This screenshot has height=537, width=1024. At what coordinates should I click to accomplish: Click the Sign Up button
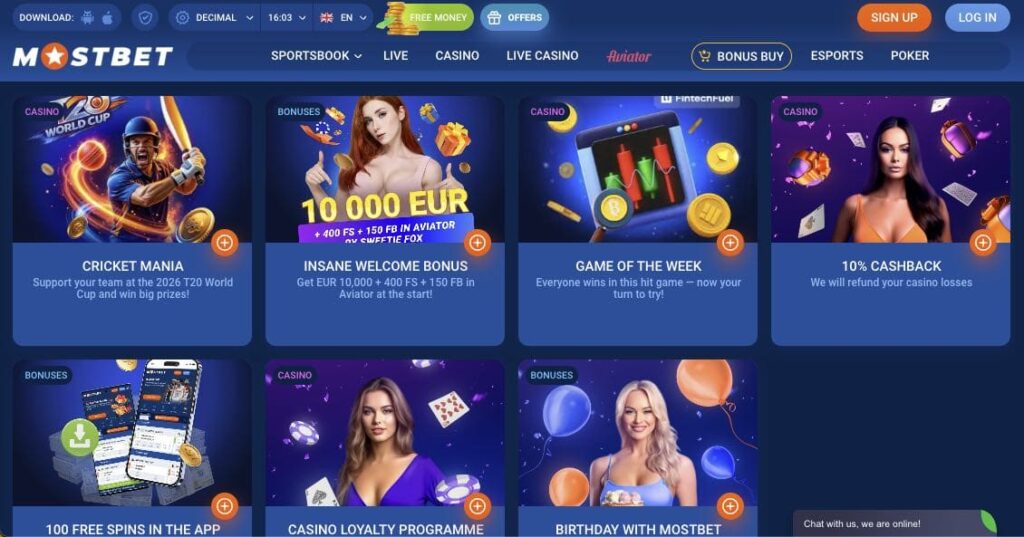pos(894,18)
